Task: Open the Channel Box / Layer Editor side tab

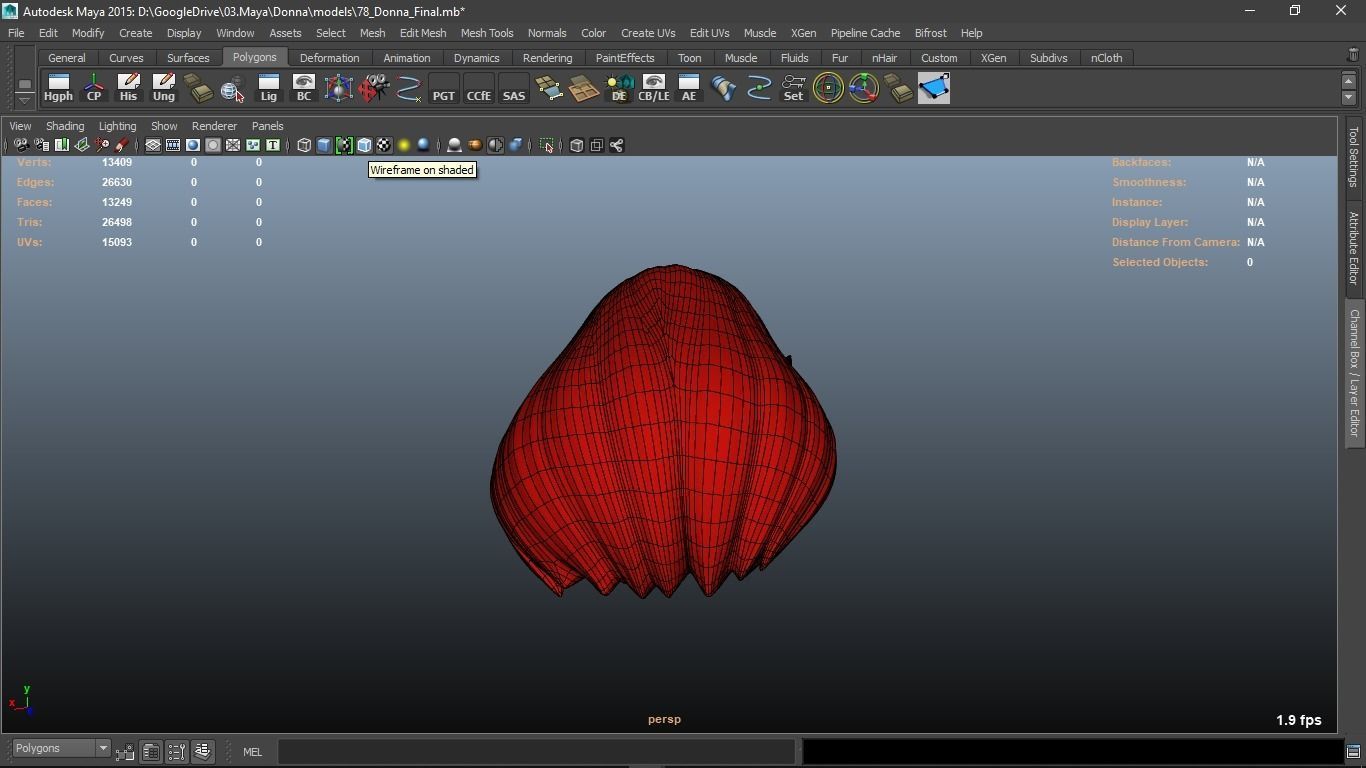Action: [x=1354, y=372]
